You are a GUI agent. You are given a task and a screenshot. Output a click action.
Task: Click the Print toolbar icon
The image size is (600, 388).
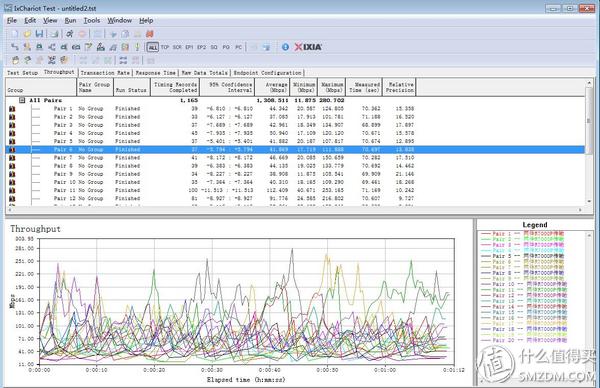tap(54, 34)
